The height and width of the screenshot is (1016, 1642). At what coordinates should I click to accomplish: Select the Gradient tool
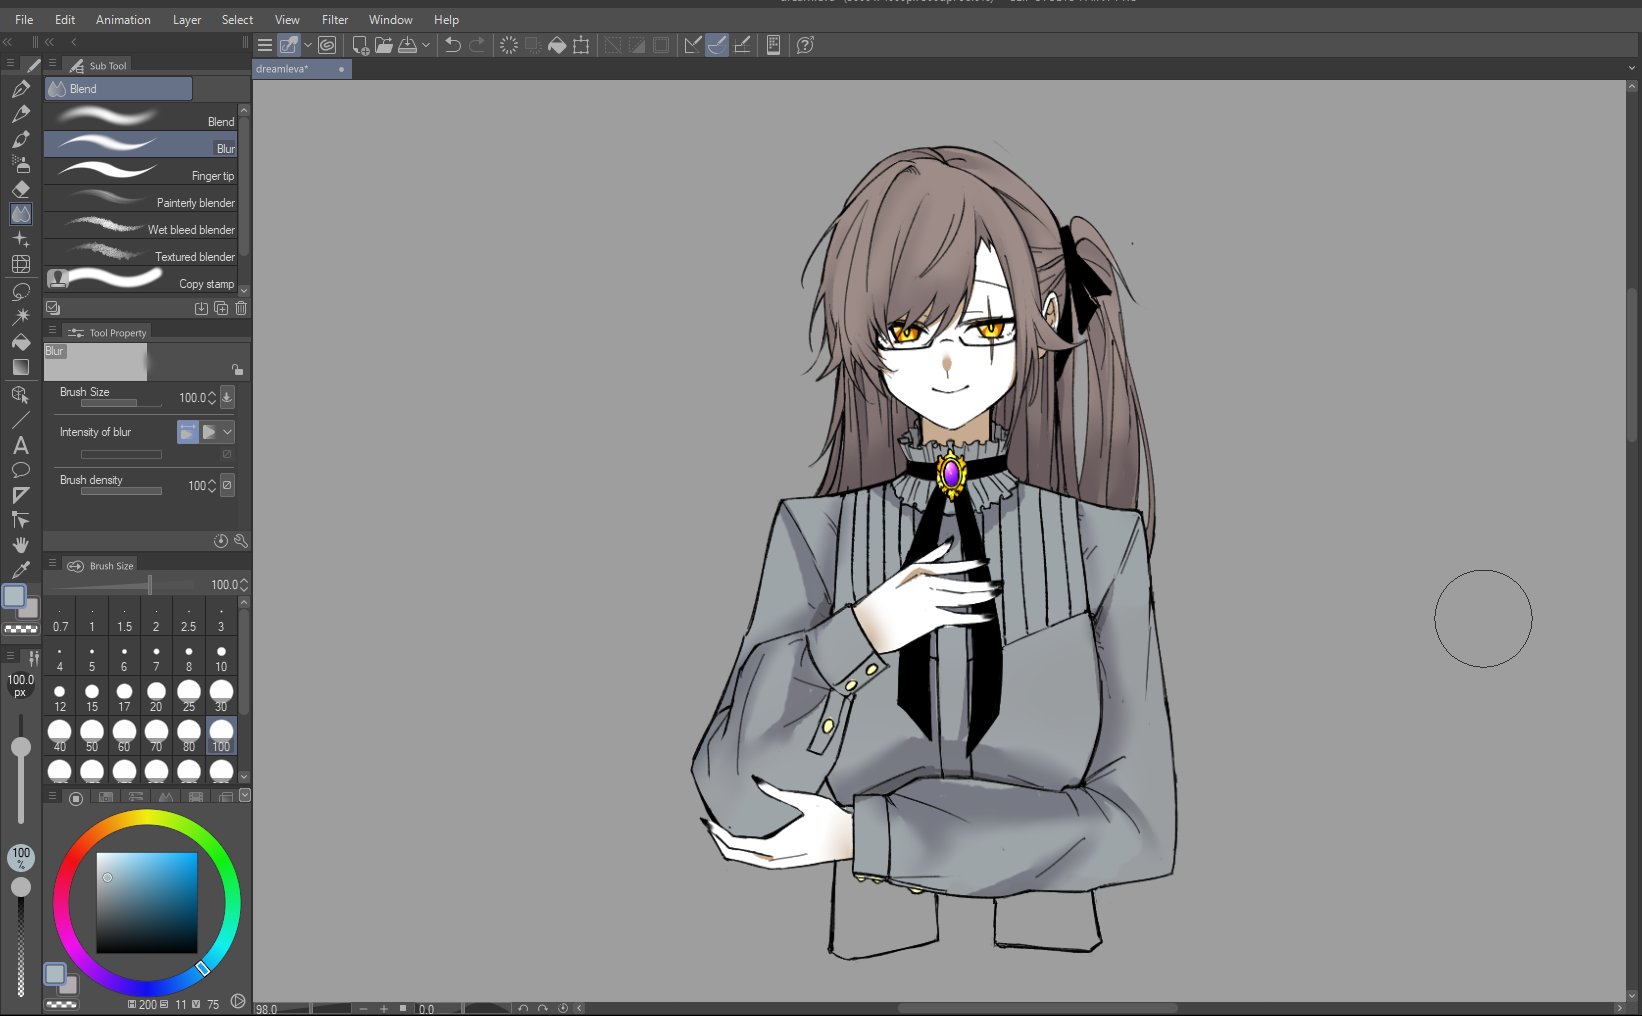click(x=21, y=367)
